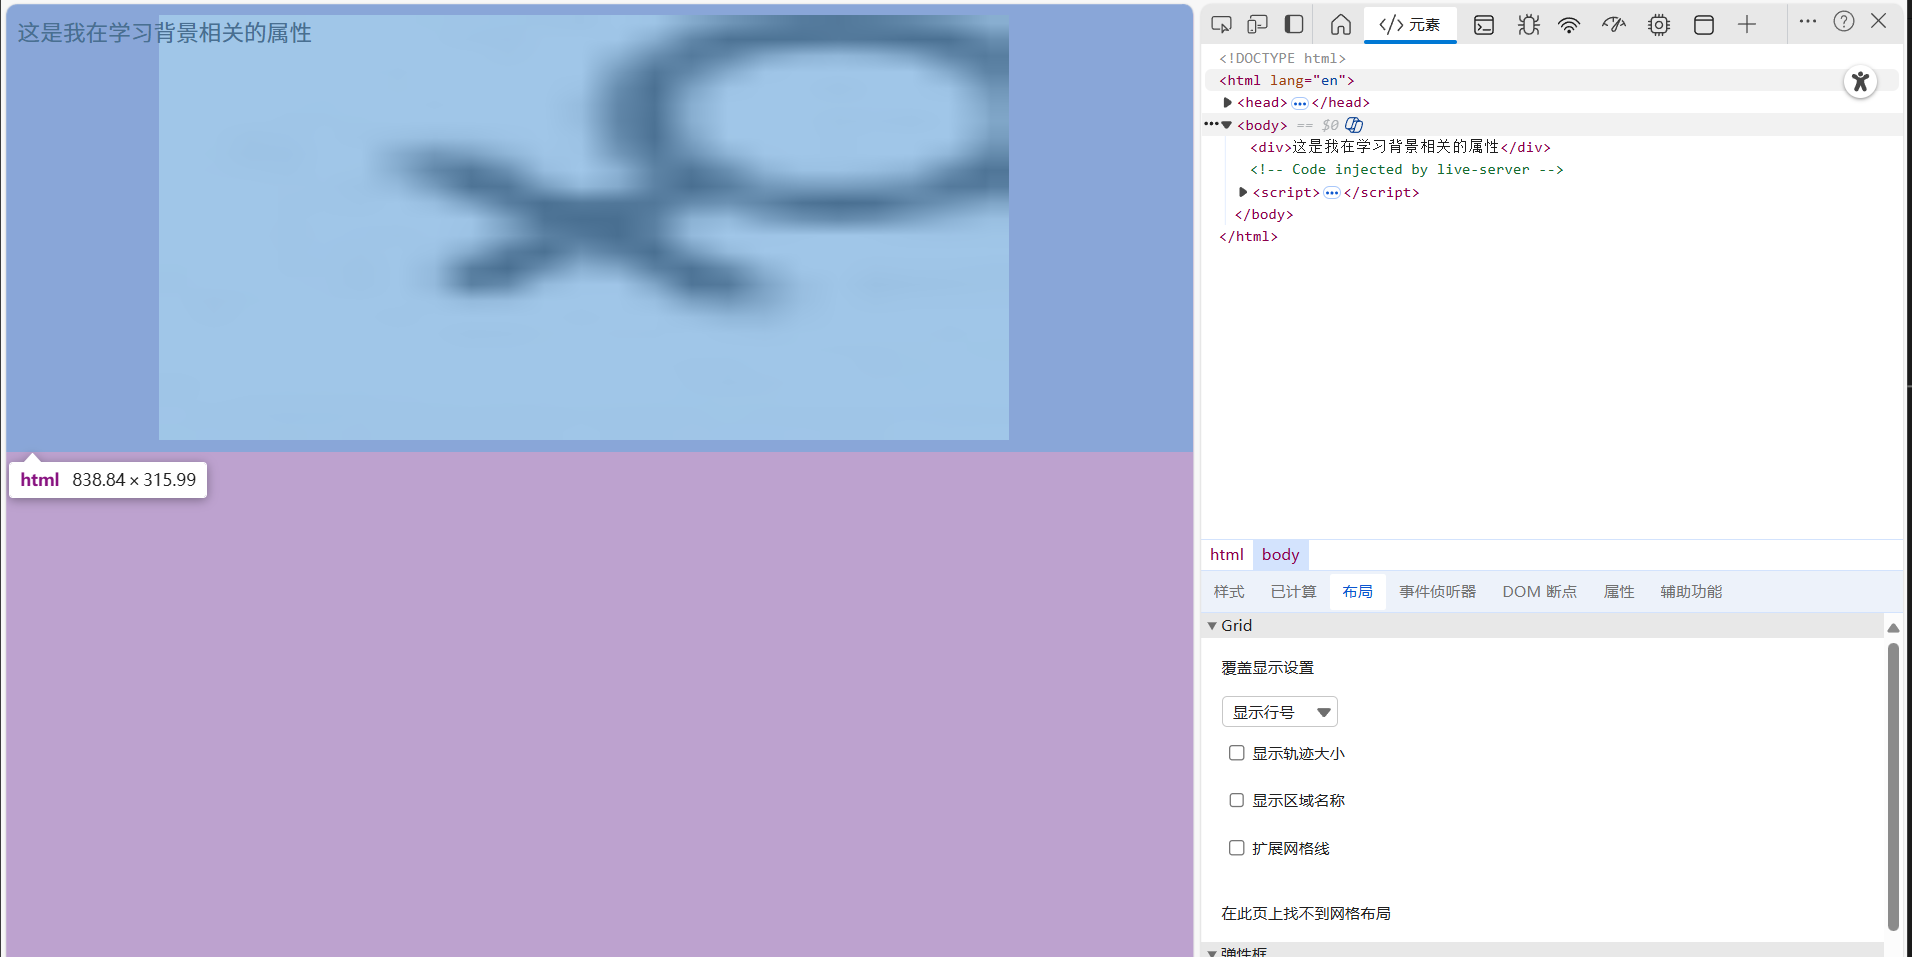This screenshot has height=957, width=1912.
Task: Click the plus icon for more tools
Action: (1747, 25)
